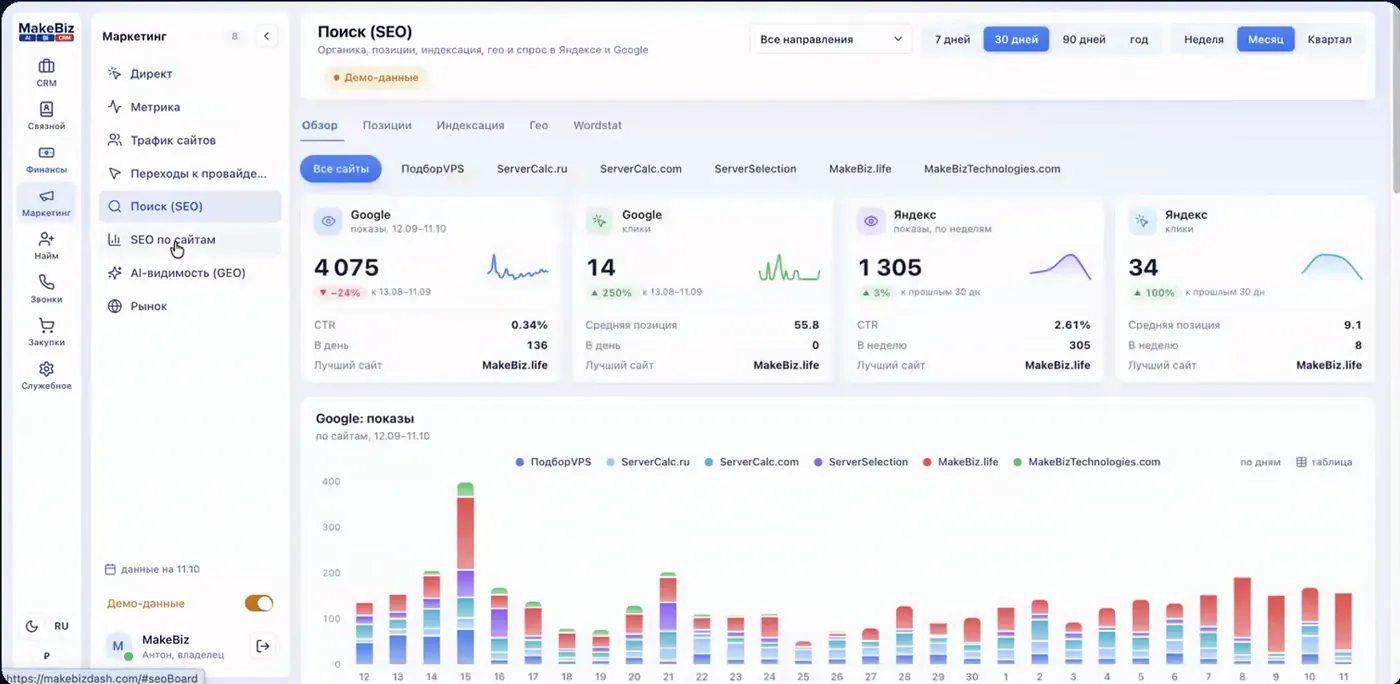Group data by Месяц
1400x684 pixels.
coord(1265,39)
